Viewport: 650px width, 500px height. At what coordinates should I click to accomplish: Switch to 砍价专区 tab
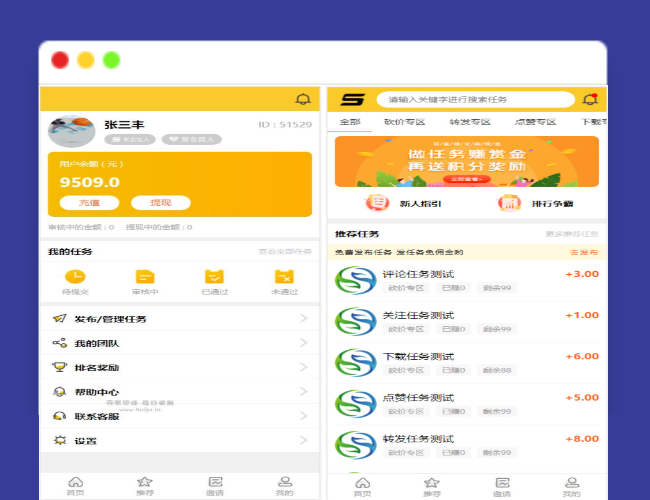[405, 122]
